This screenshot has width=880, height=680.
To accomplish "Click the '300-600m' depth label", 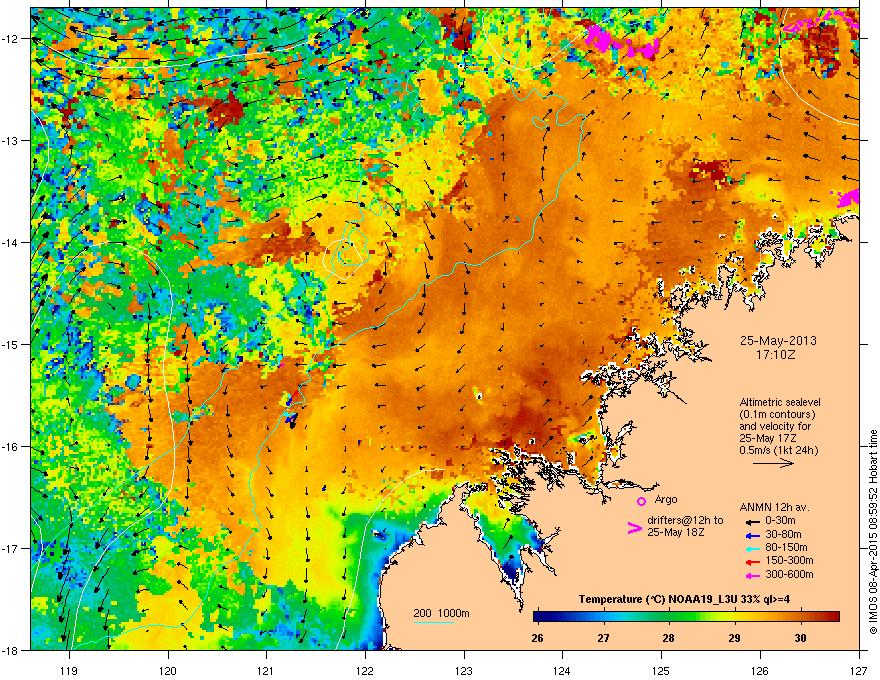I will (789, 574).
